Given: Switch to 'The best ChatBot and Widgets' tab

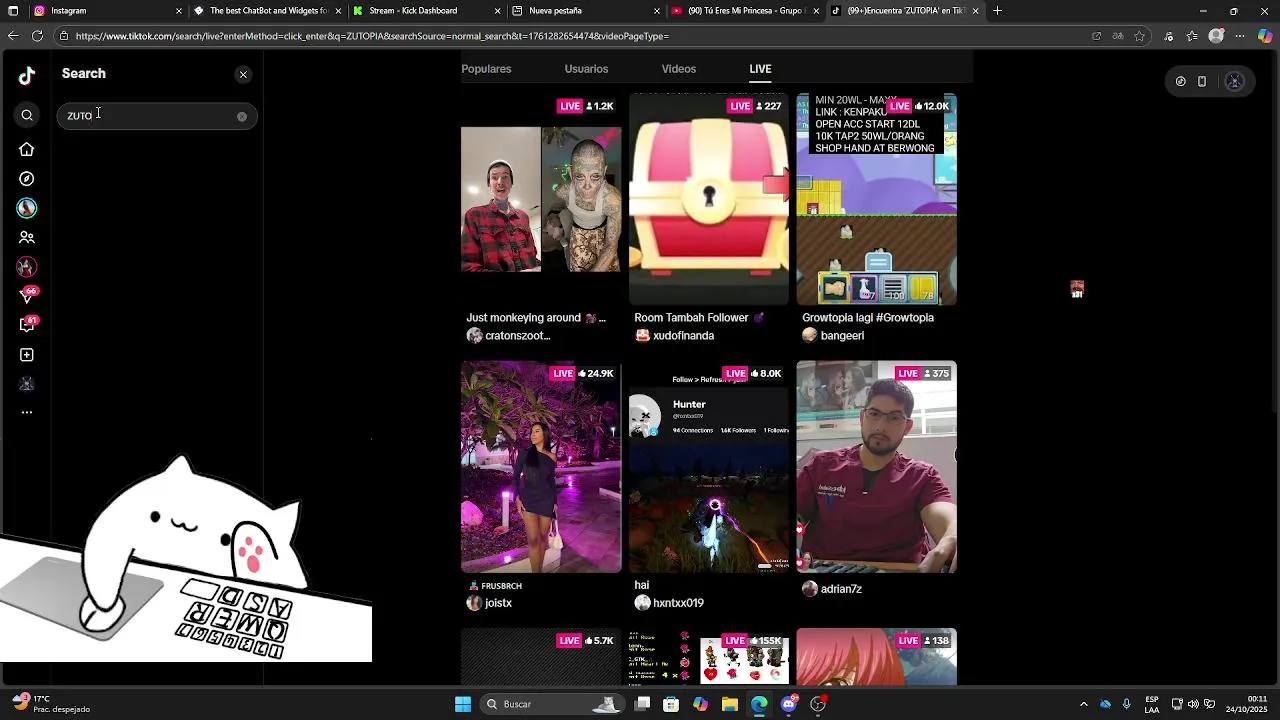Looking at the screenshot, I should click(x=267, y=11).
